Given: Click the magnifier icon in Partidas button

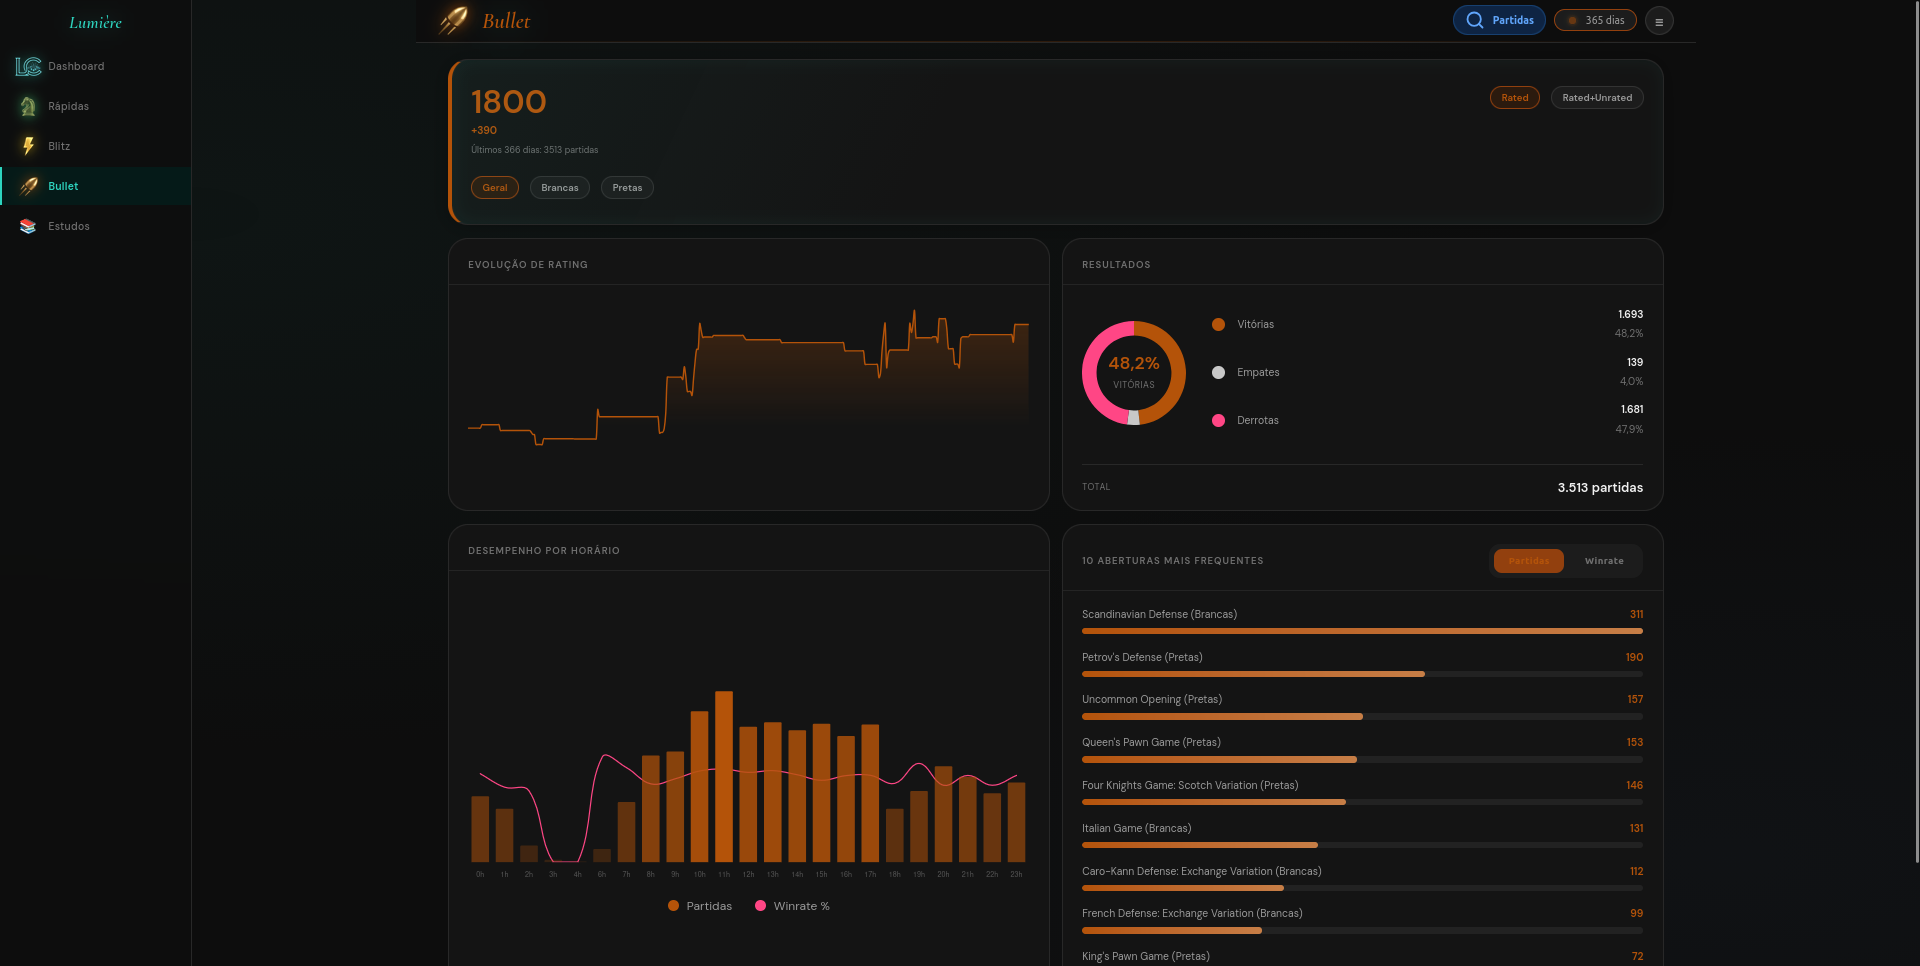Looking at the screenshot, I should 1474,20.
